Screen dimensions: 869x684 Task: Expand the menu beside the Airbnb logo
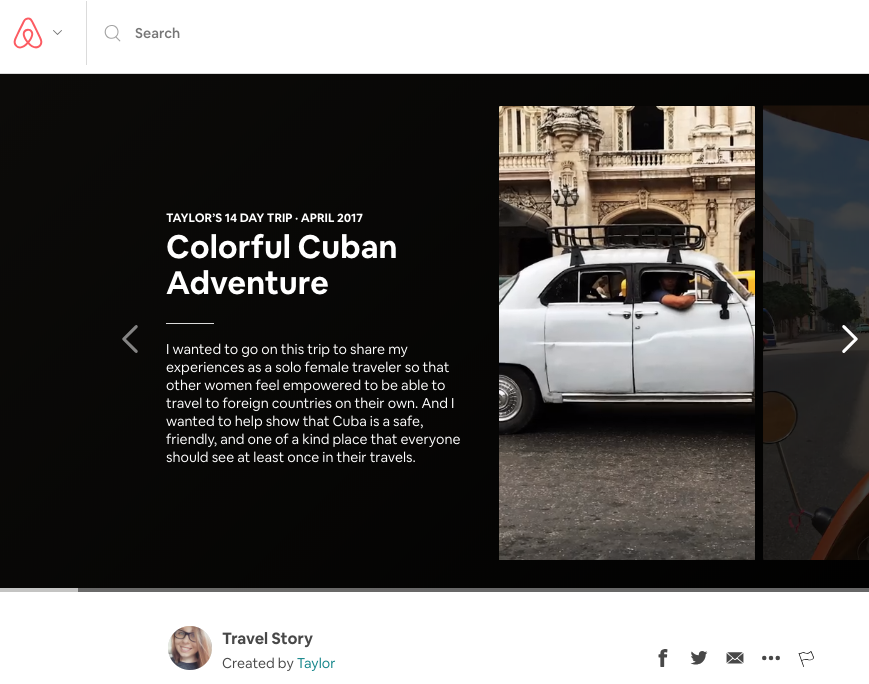pyautogui.click(x=57, y=32)
